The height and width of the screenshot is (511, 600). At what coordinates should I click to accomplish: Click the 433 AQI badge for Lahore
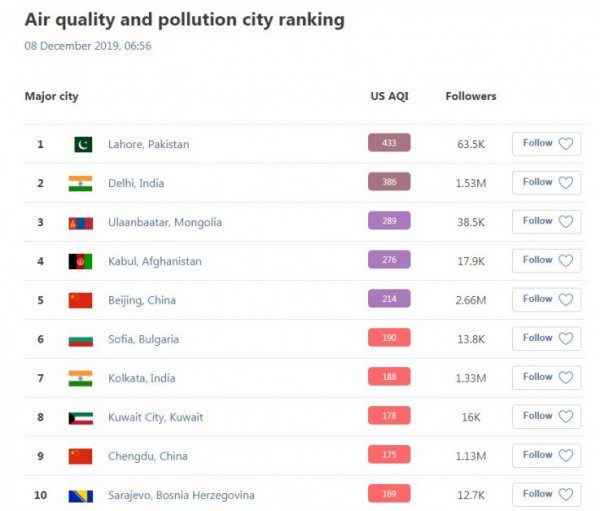point(389,143)
